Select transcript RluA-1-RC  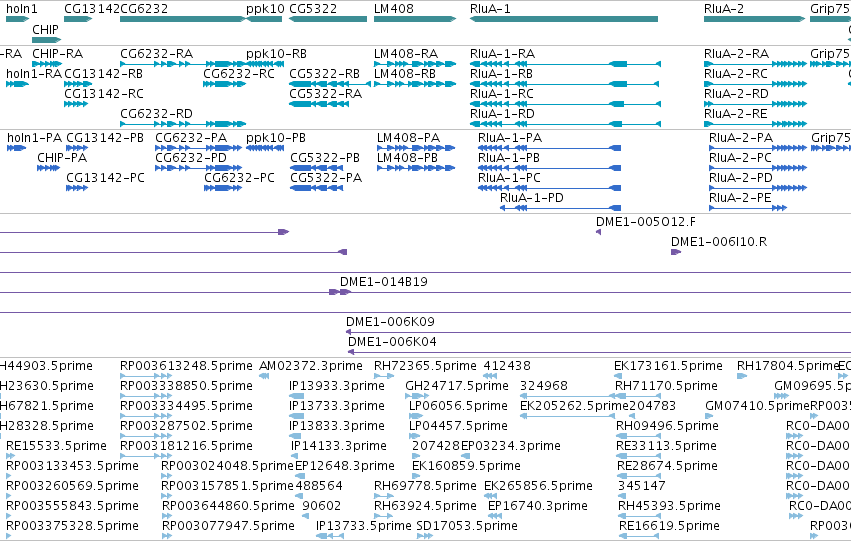[566, 104]
